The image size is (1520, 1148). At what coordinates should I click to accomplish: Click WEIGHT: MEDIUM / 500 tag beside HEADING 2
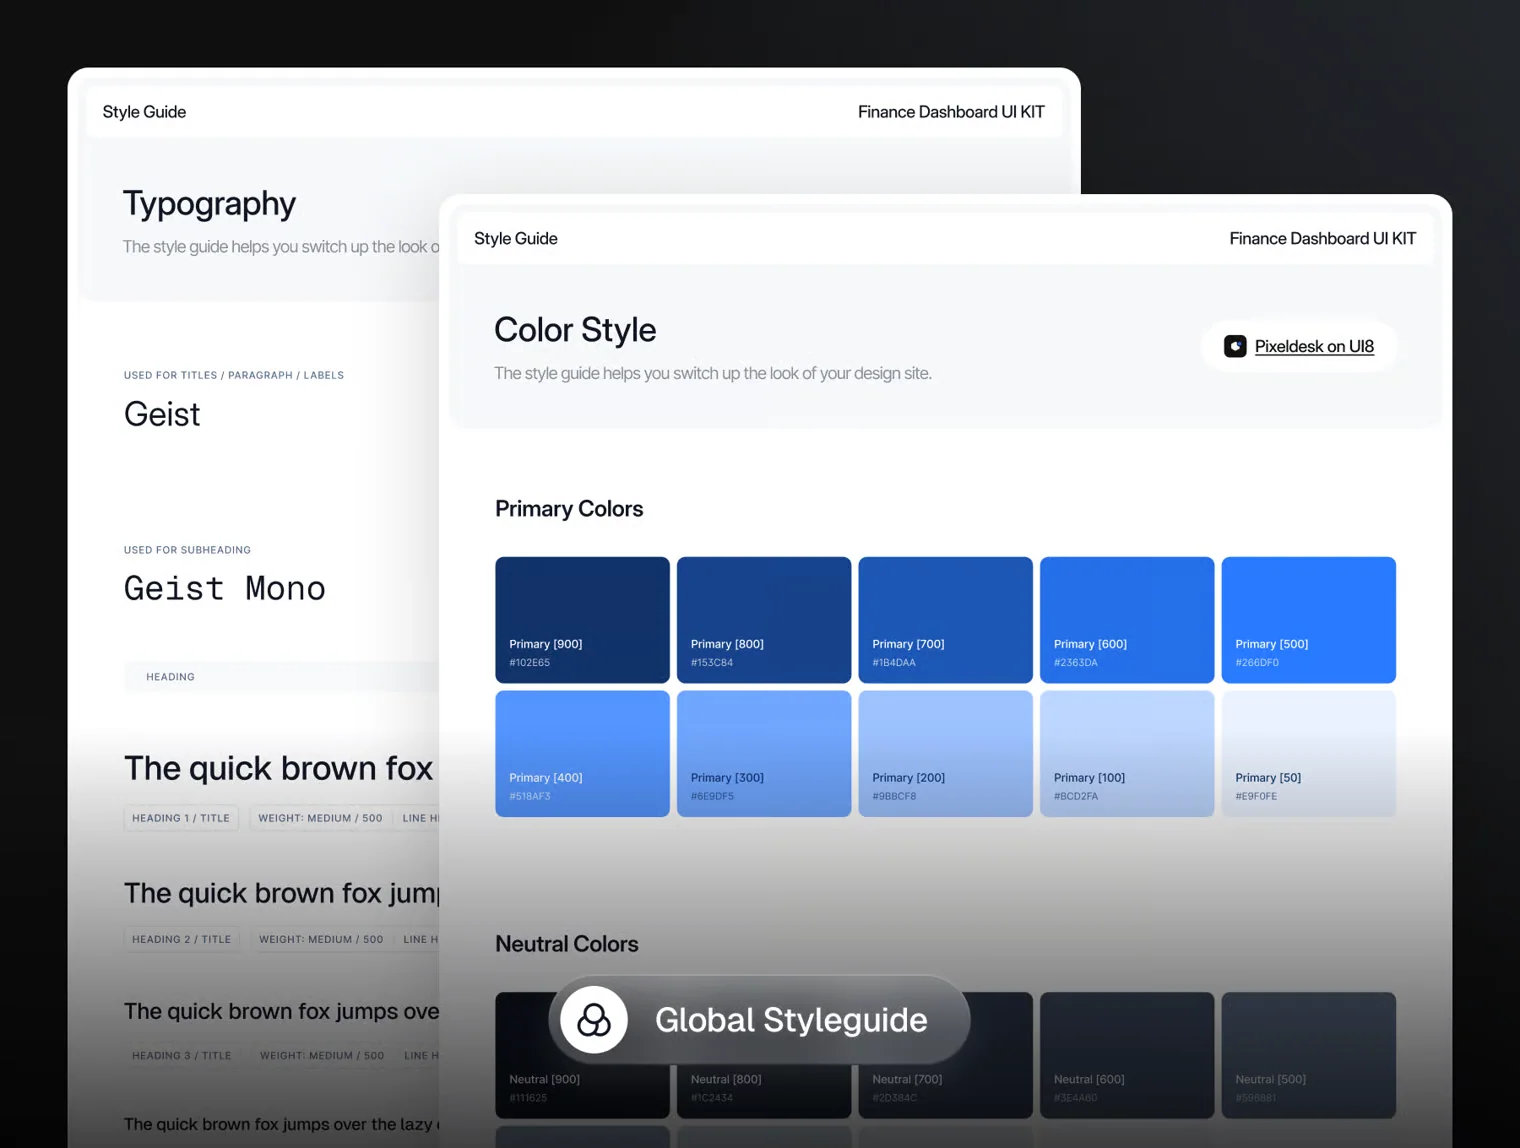click(x=321, y=939)
